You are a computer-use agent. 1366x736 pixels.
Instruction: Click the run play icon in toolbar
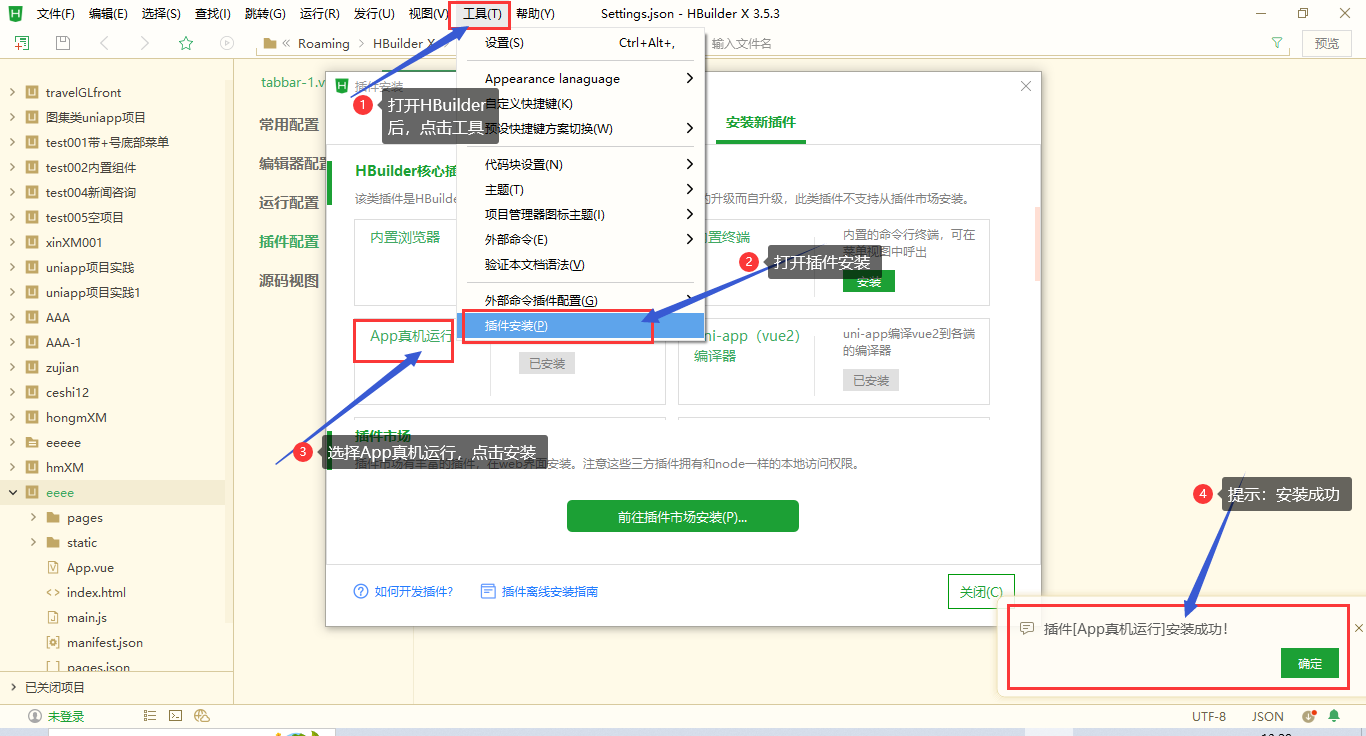[227, 43]
